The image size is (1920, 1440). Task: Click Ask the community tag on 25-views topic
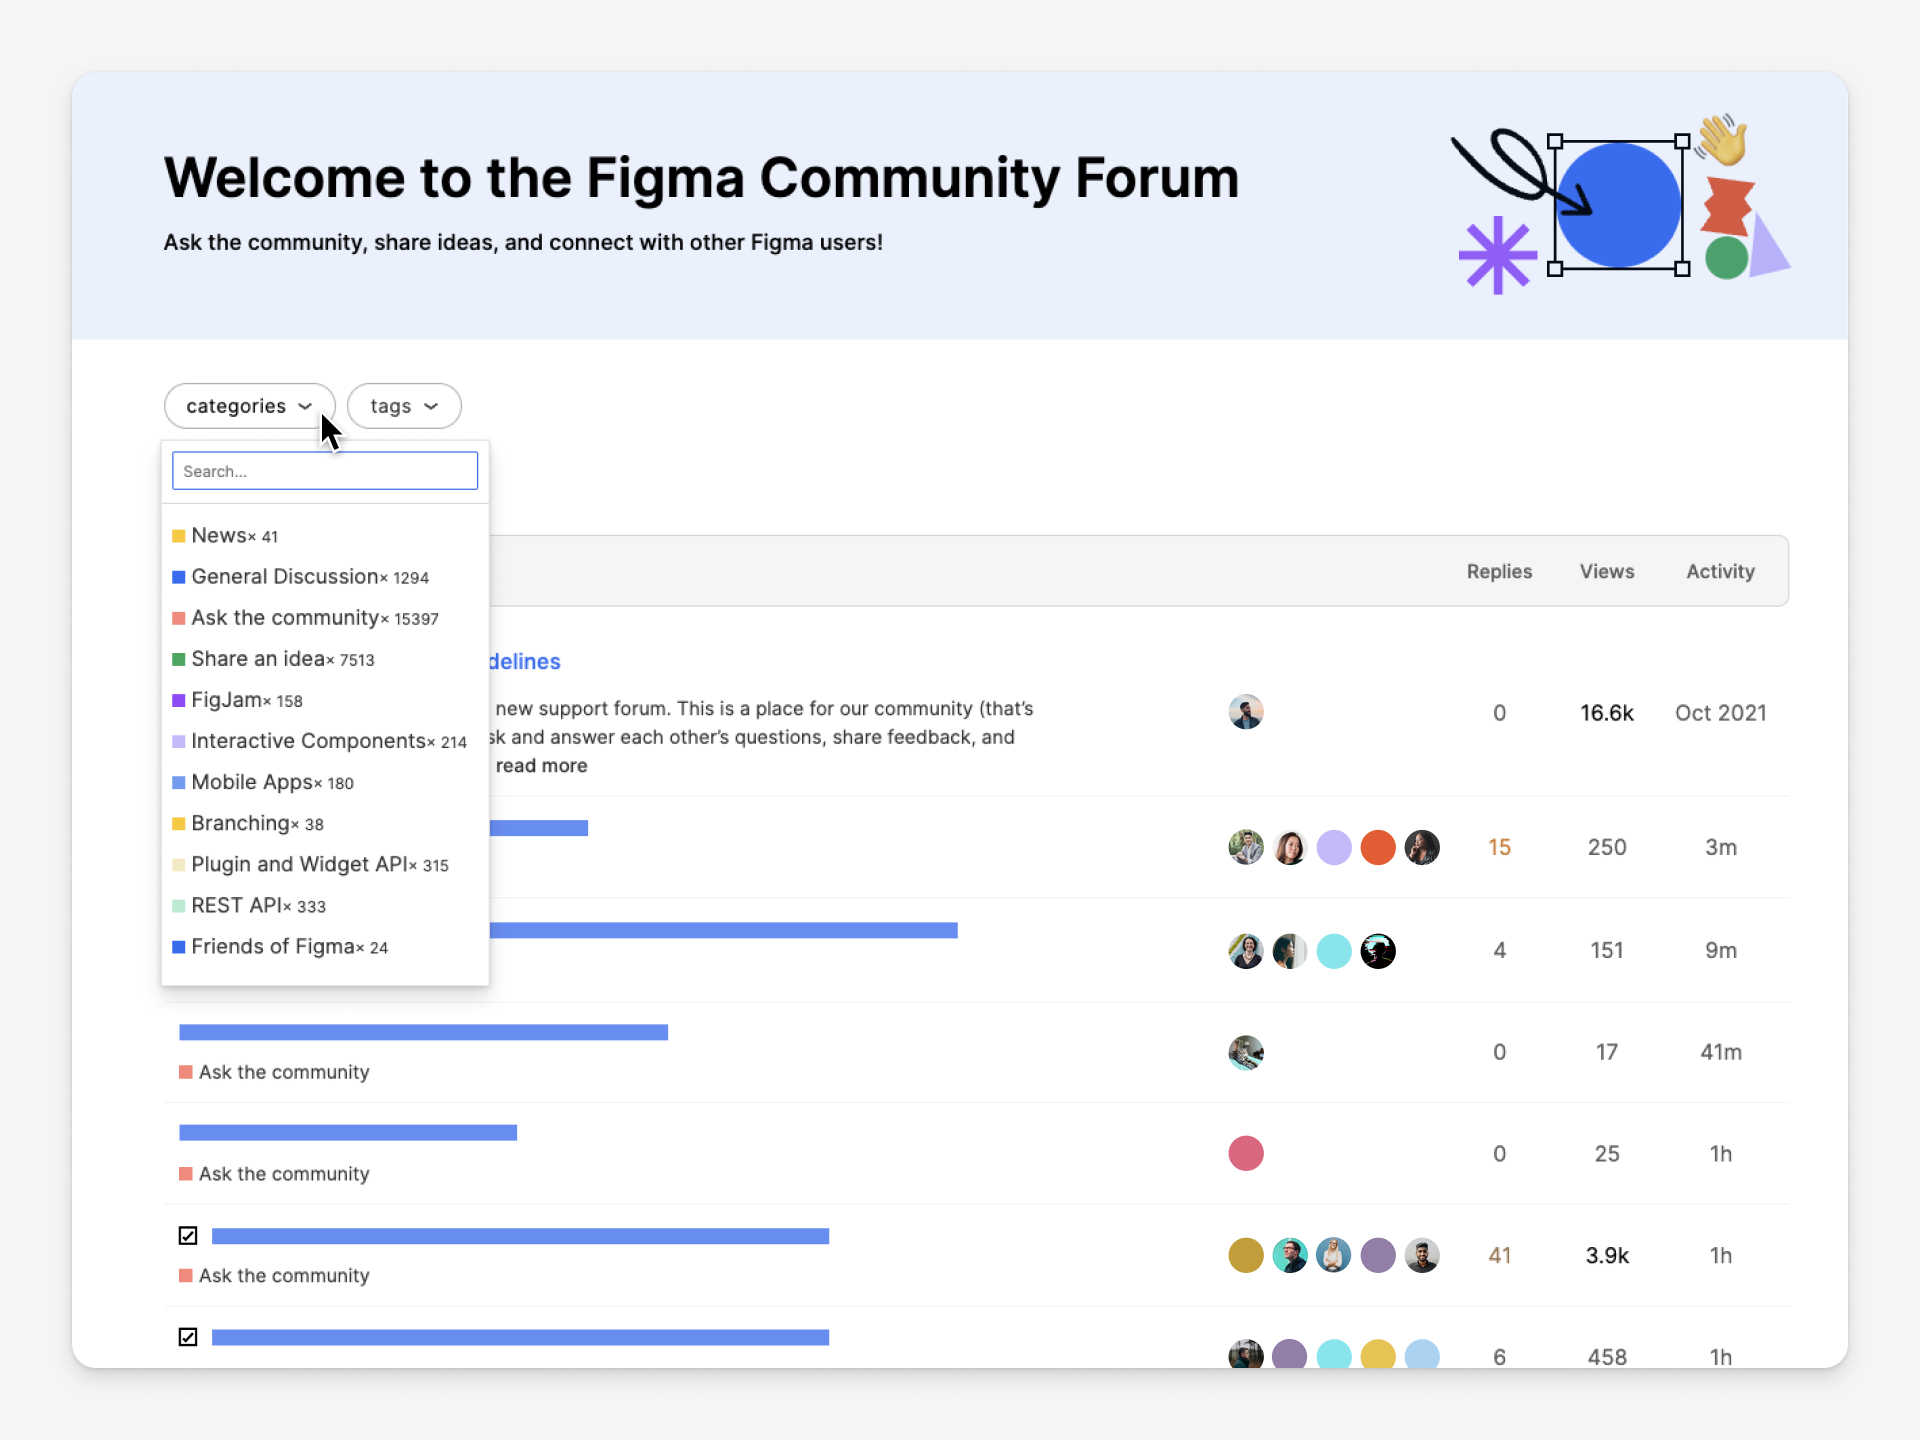coord(274,1174)
